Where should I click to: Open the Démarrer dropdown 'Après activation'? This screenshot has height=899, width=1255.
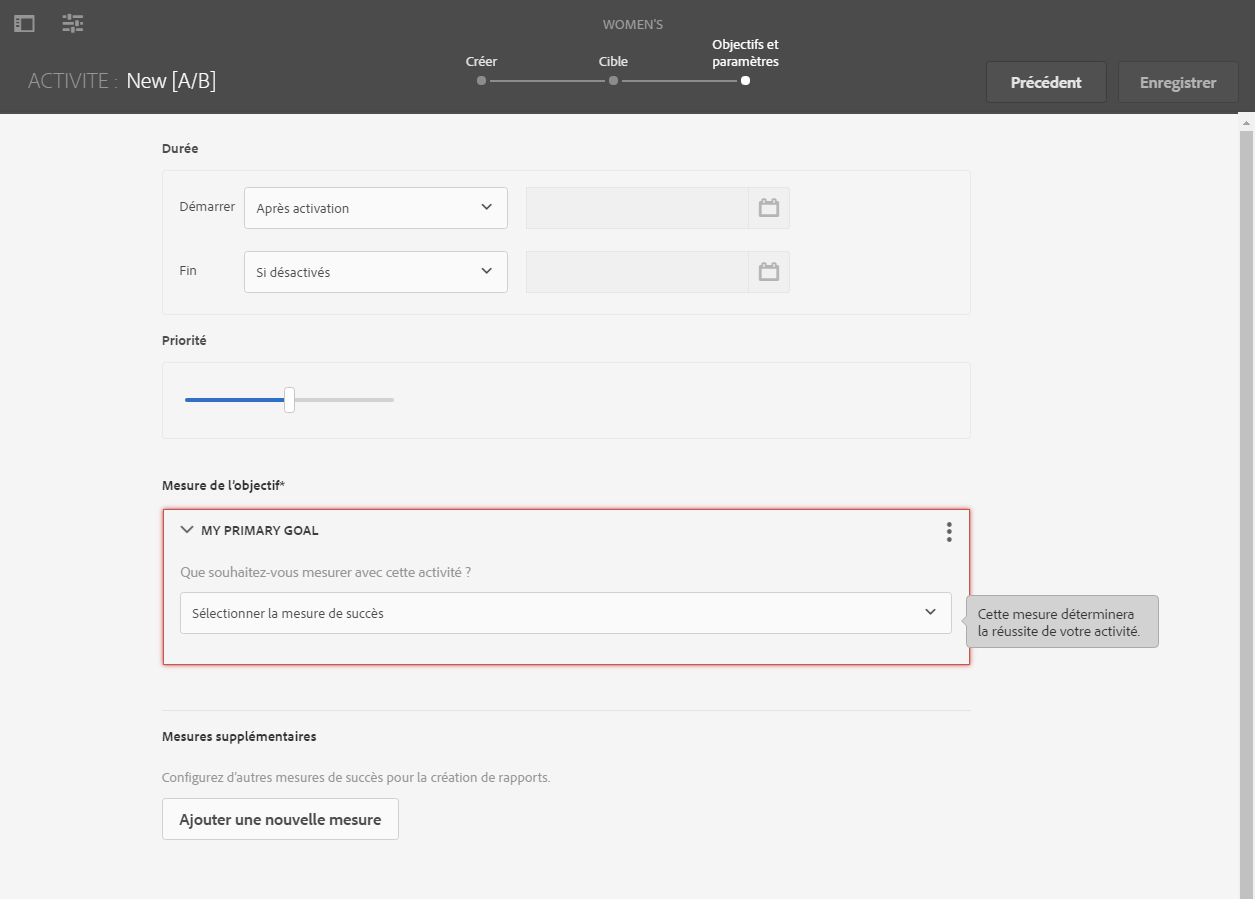coord(376,208)
